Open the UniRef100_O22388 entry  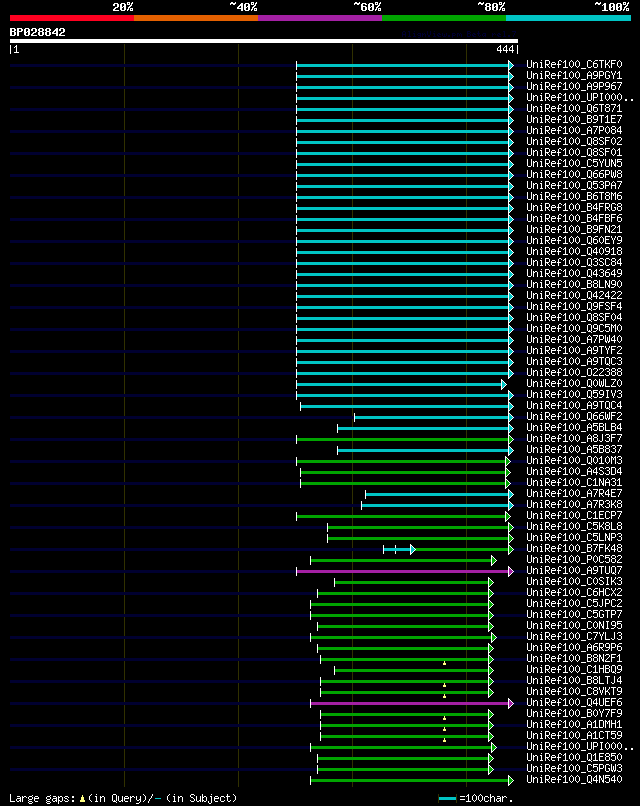click(574, 373)
